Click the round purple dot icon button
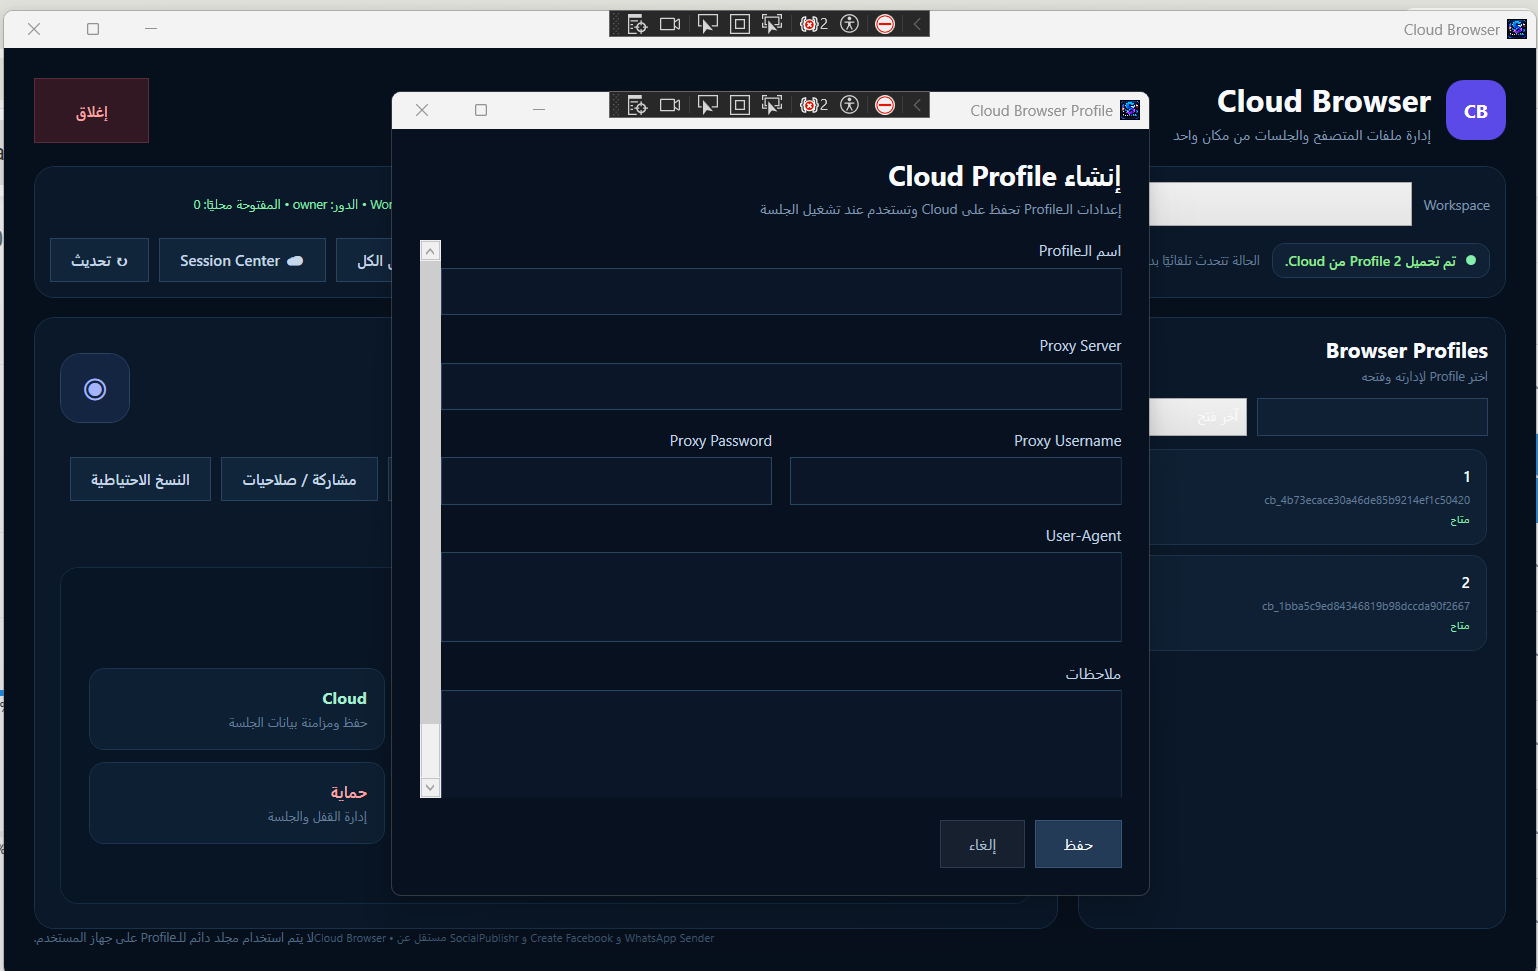 pyautogui.click(x=95, y=388)
